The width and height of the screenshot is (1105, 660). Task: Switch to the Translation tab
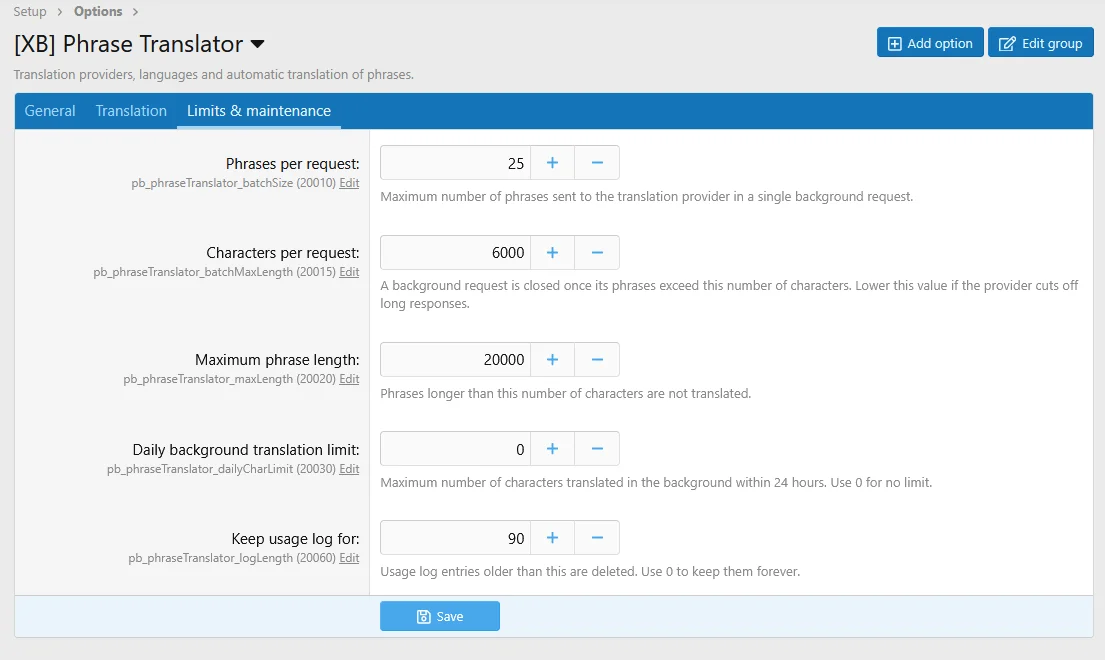[131, 111]
